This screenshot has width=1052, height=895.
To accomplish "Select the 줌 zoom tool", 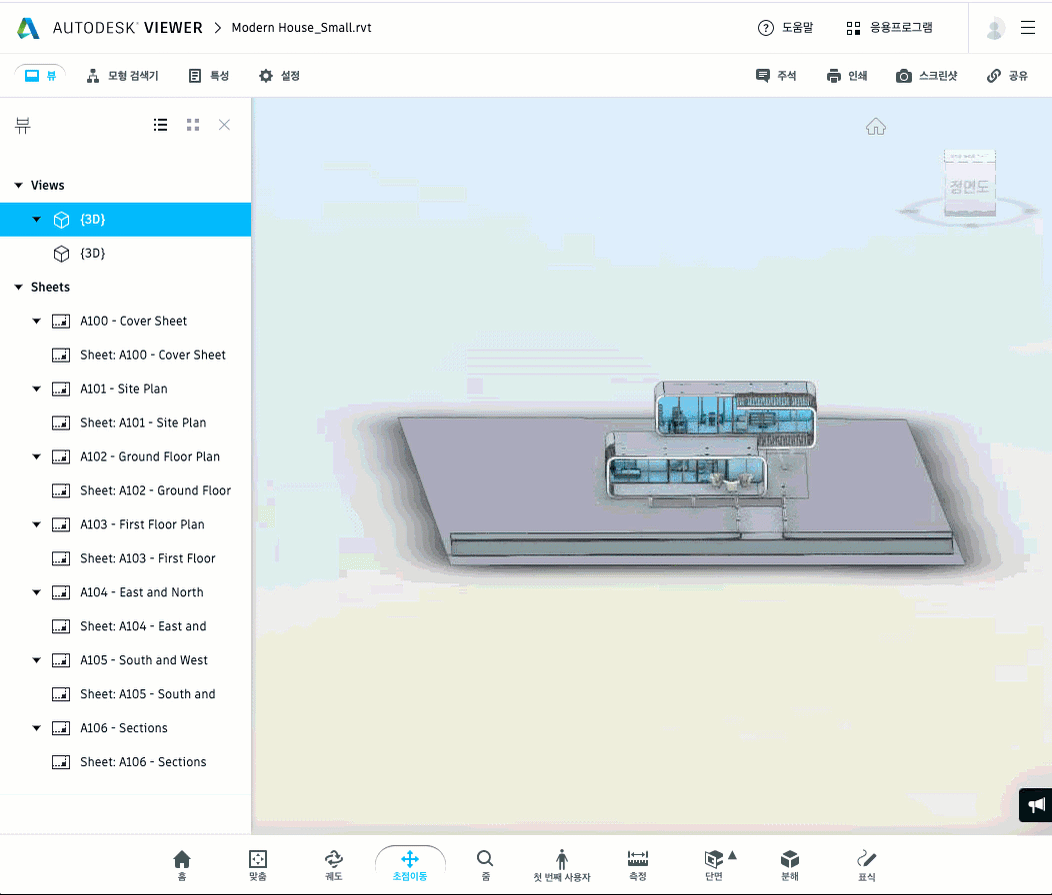I will (x=485, y=865).
